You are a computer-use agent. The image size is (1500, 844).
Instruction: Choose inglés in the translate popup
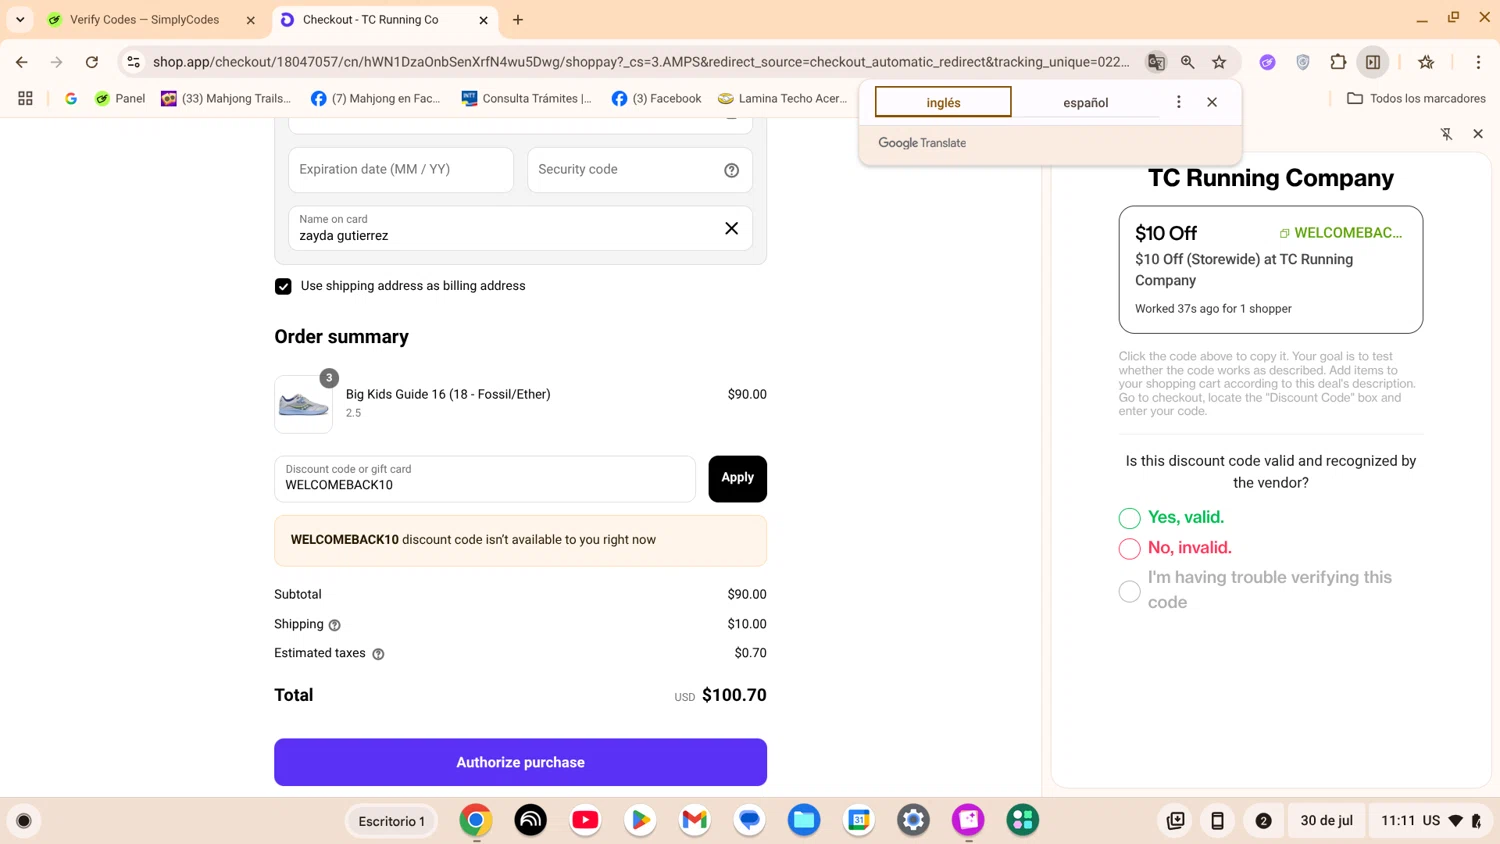[x=943, y=102]
